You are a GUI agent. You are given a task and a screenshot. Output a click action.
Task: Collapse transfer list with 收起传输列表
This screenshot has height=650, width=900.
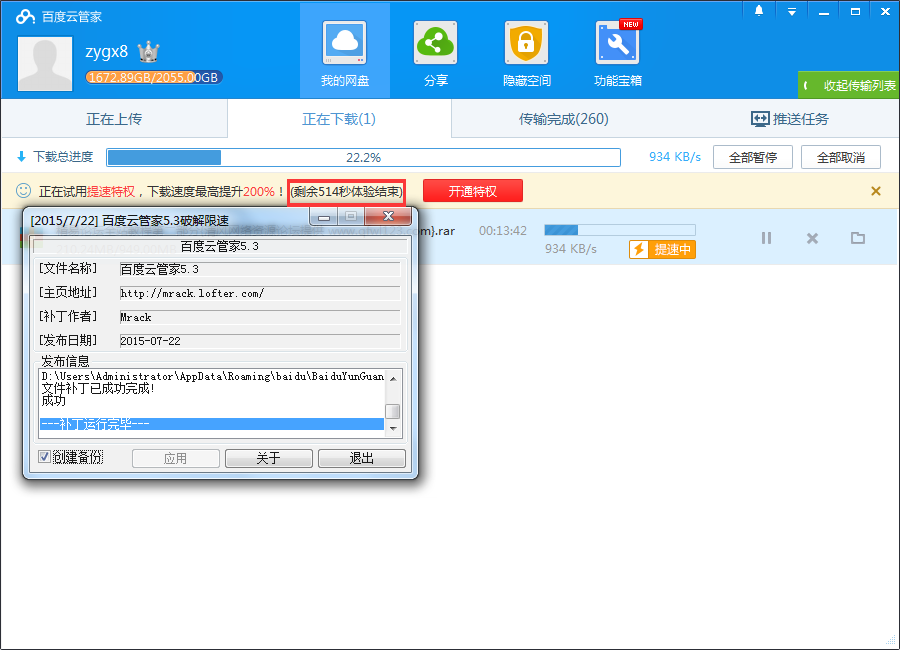tap(848, 86)
